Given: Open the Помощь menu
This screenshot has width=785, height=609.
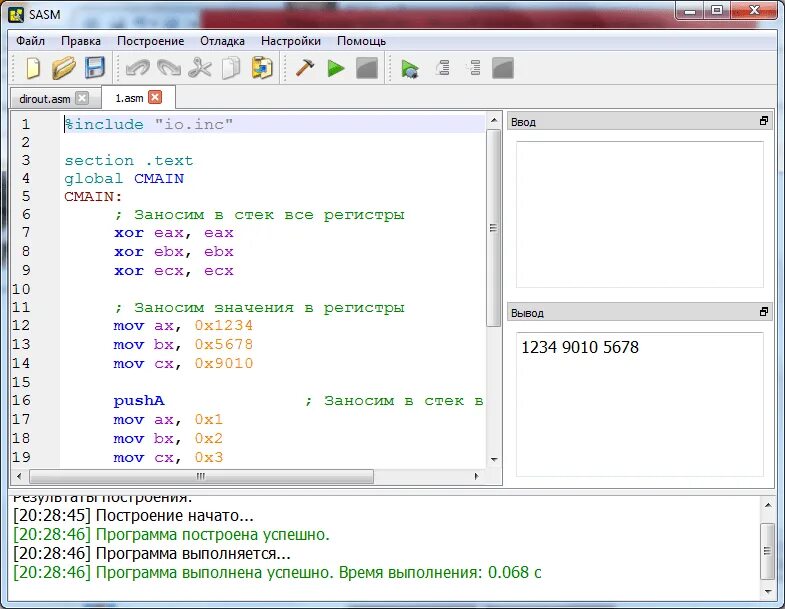Looking at the screenshot, I should 361,41.
